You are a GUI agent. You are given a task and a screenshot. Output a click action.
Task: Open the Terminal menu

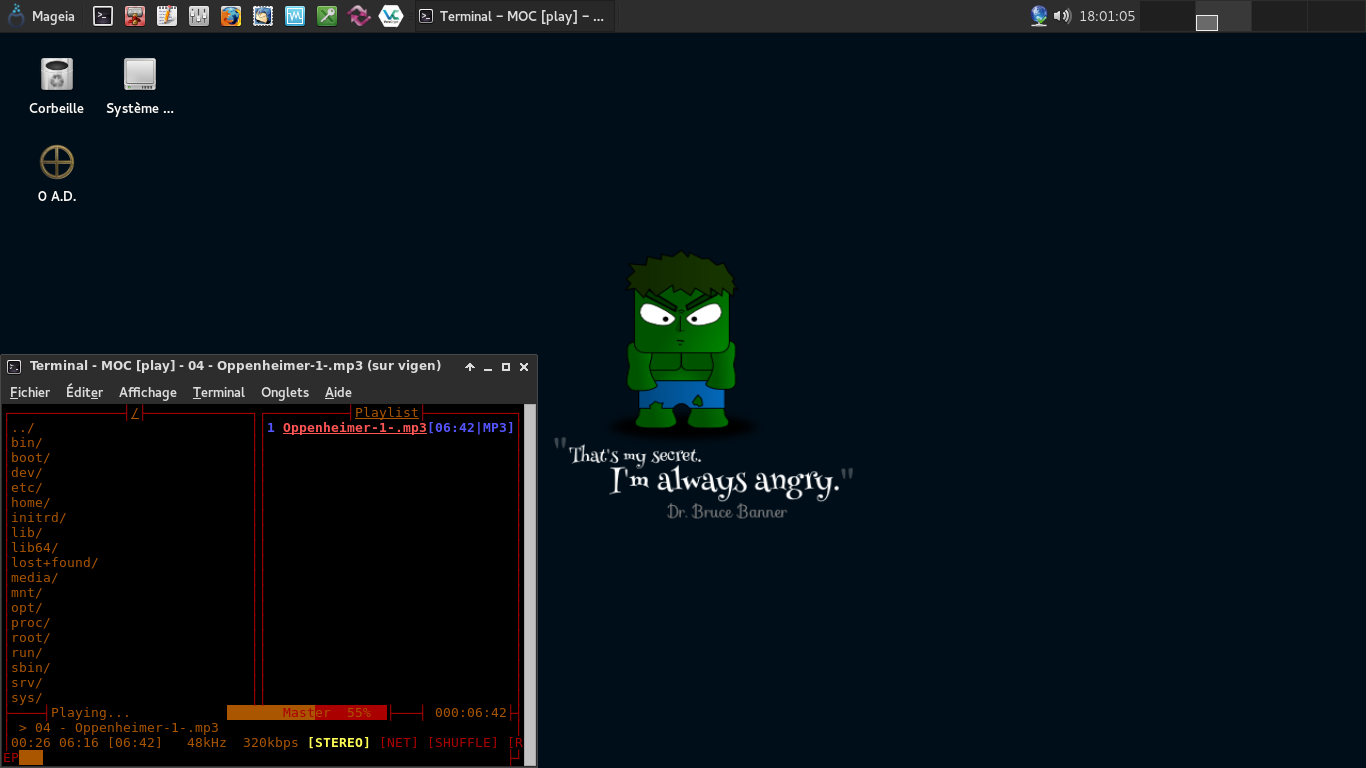coord(219,392)
